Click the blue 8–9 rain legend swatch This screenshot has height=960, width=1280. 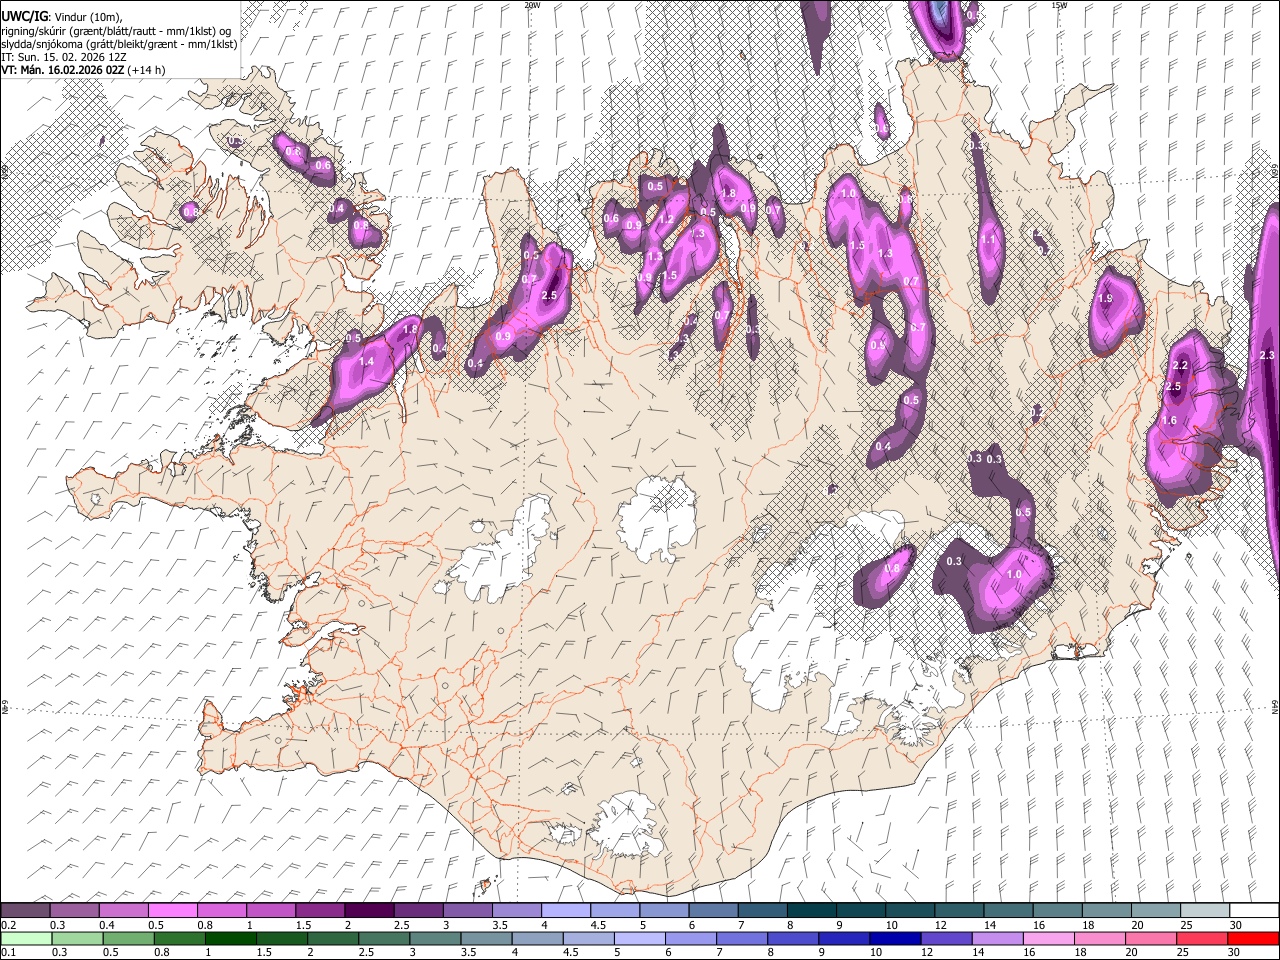[793, 938]
